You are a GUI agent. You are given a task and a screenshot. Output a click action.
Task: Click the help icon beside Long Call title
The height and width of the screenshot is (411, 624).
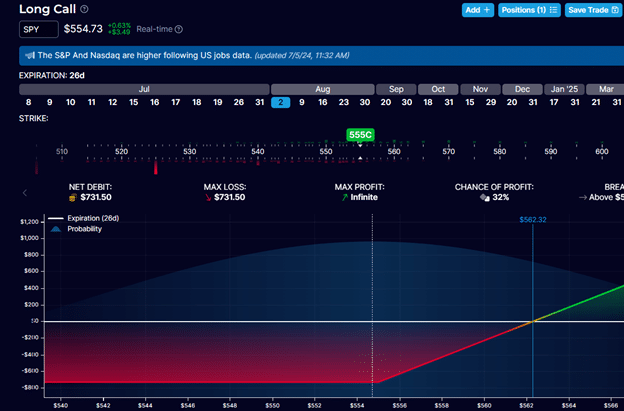click(x=83, y=9)
